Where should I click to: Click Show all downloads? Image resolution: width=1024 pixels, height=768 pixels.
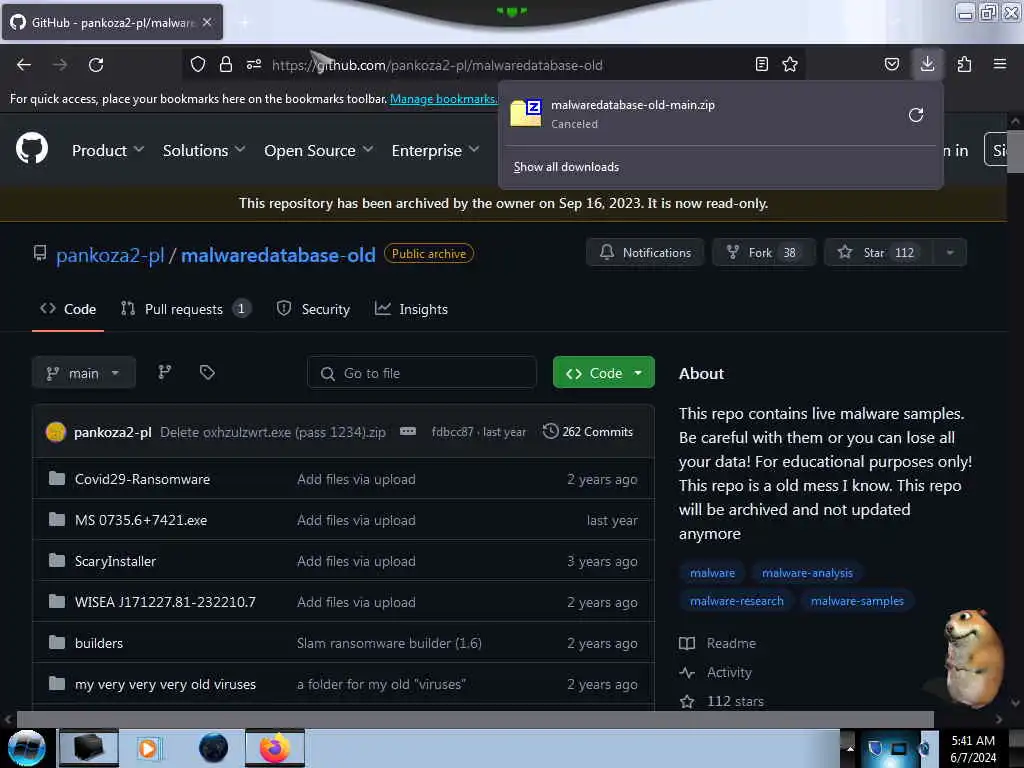[566, 167]
